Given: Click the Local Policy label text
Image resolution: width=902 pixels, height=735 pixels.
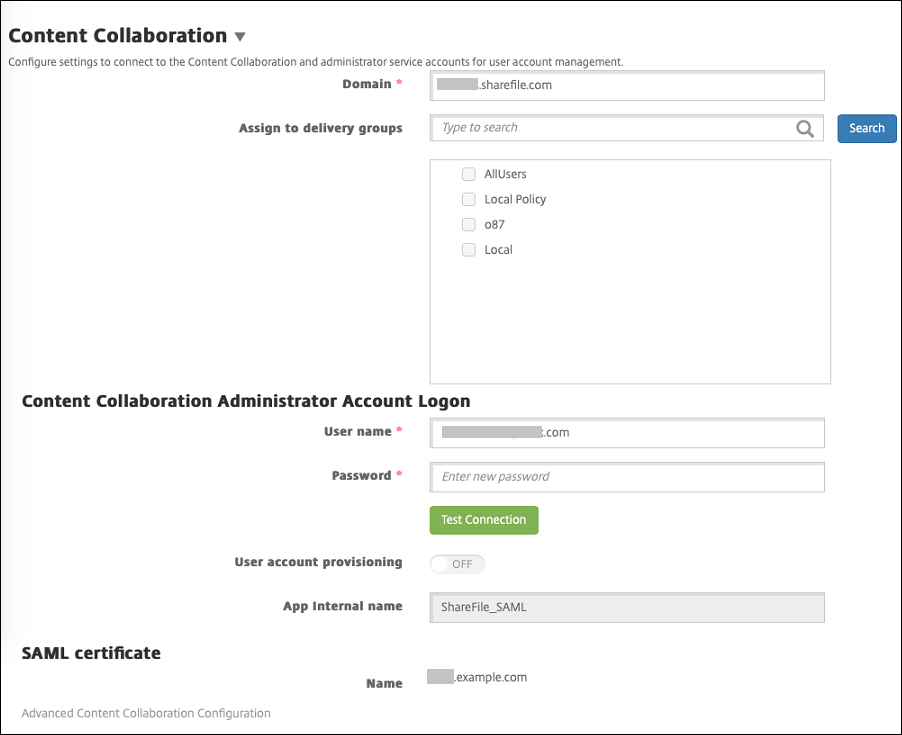Looking at the screenshot, I should (x=515, y=199).
